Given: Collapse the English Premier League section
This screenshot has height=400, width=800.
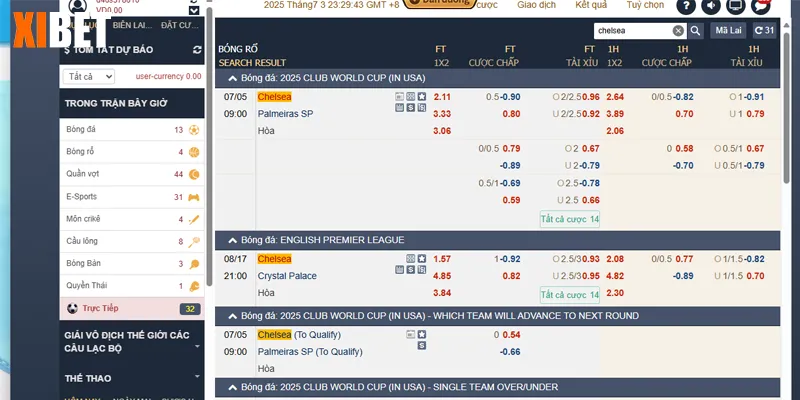Looking at the screenshot, I should pos(233,240).
